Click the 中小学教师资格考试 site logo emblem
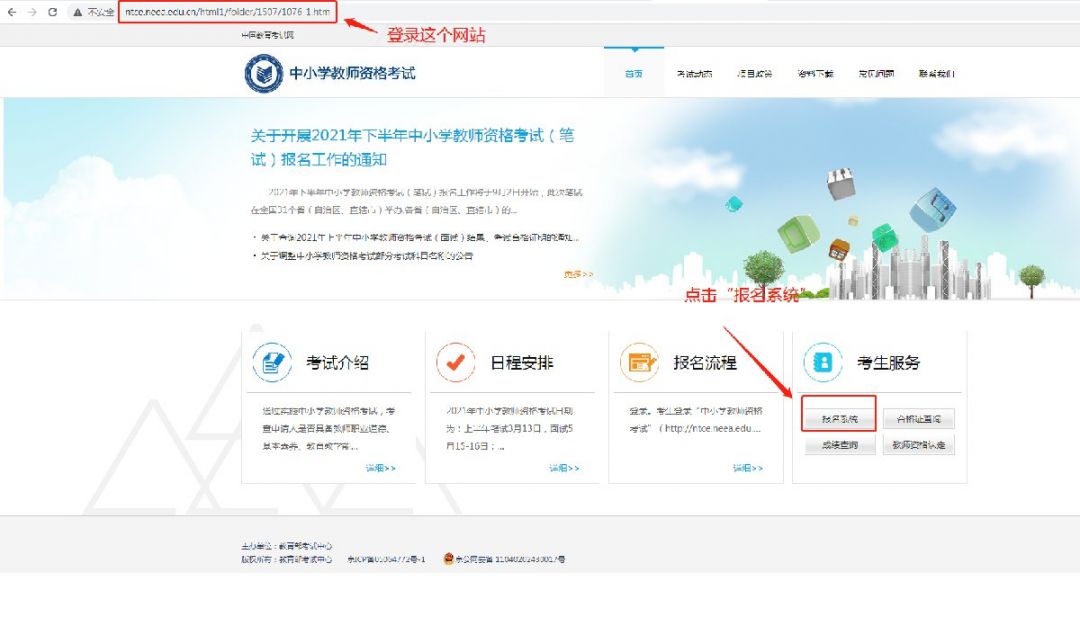Image resolution: width=1080 pixels, height=635 pixels. point(263,73)
